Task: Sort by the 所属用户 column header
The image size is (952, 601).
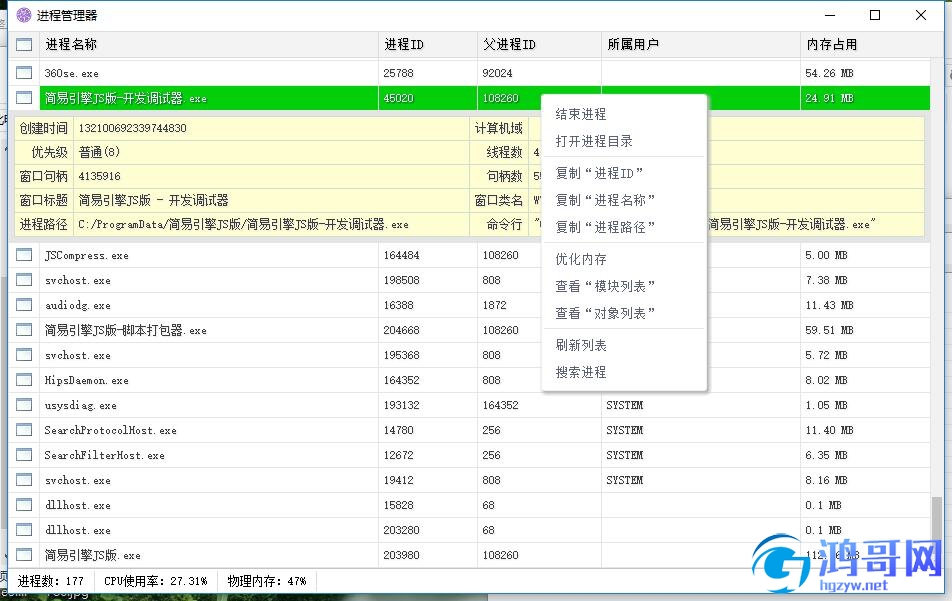Action: tap(701, 44)
